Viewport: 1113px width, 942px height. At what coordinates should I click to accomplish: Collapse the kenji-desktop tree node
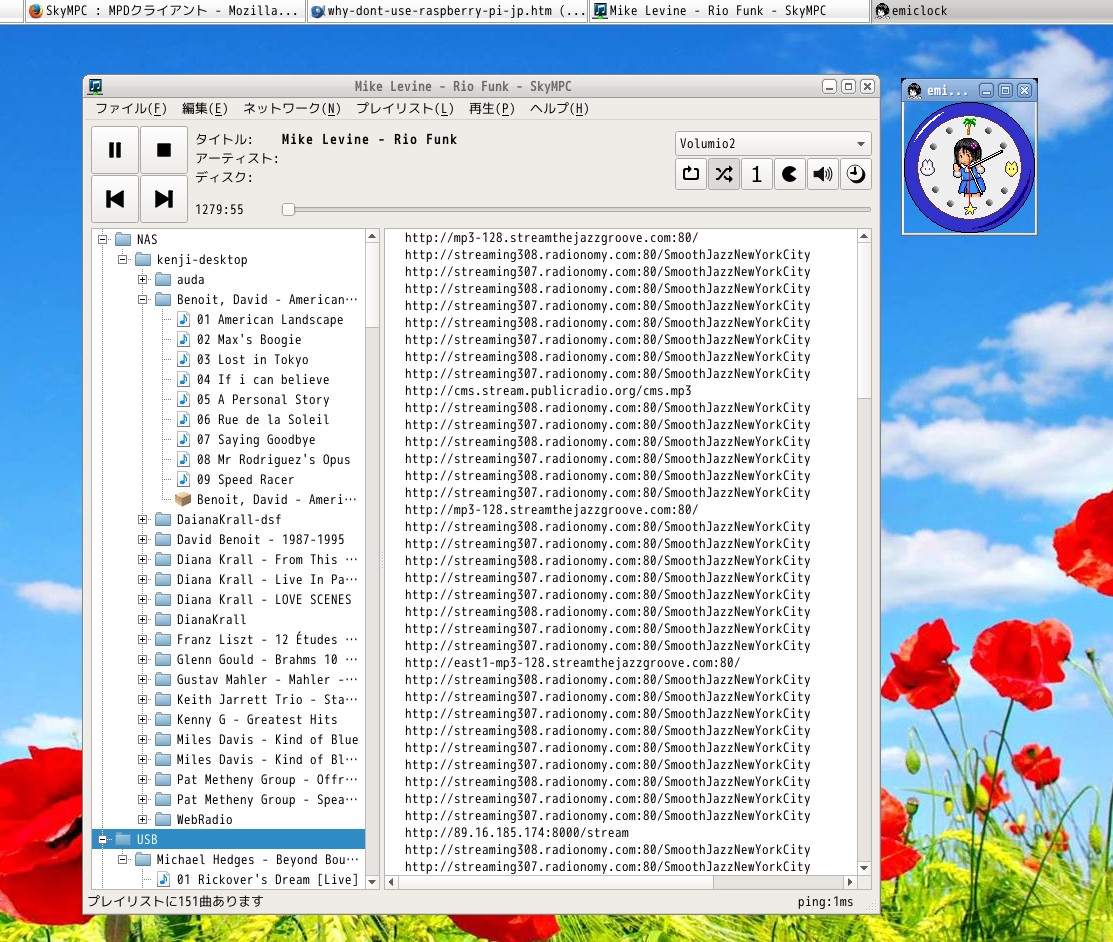(x=123, y=260)
